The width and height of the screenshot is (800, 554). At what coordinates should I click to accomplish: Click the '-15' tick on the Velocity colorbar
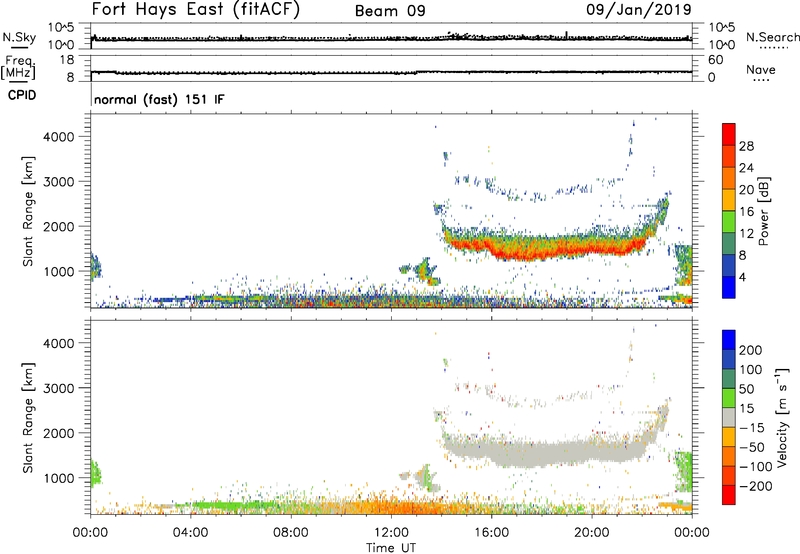[x=752, y=428]
